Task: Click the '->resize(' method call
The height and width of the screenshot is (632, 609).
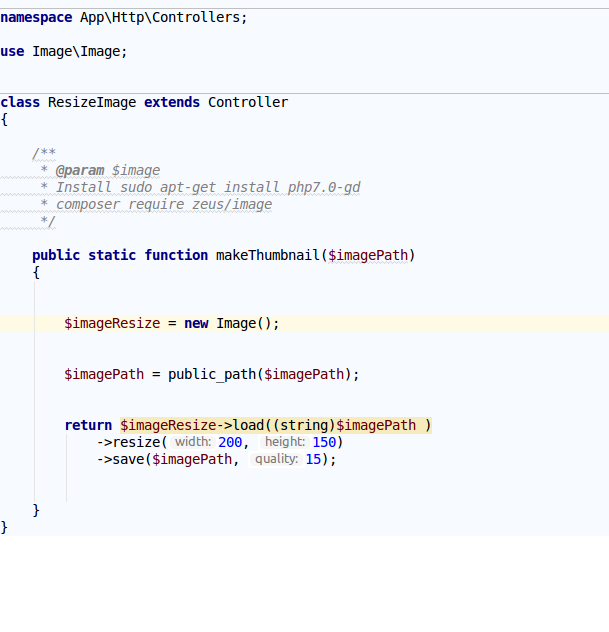Action: coord(132,443)
